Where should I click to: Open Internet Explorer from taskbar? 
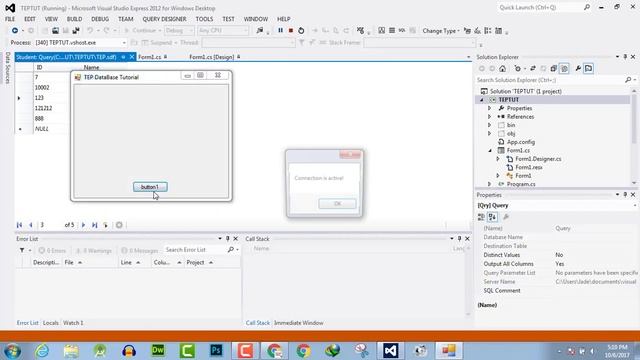tap(42, 351)
